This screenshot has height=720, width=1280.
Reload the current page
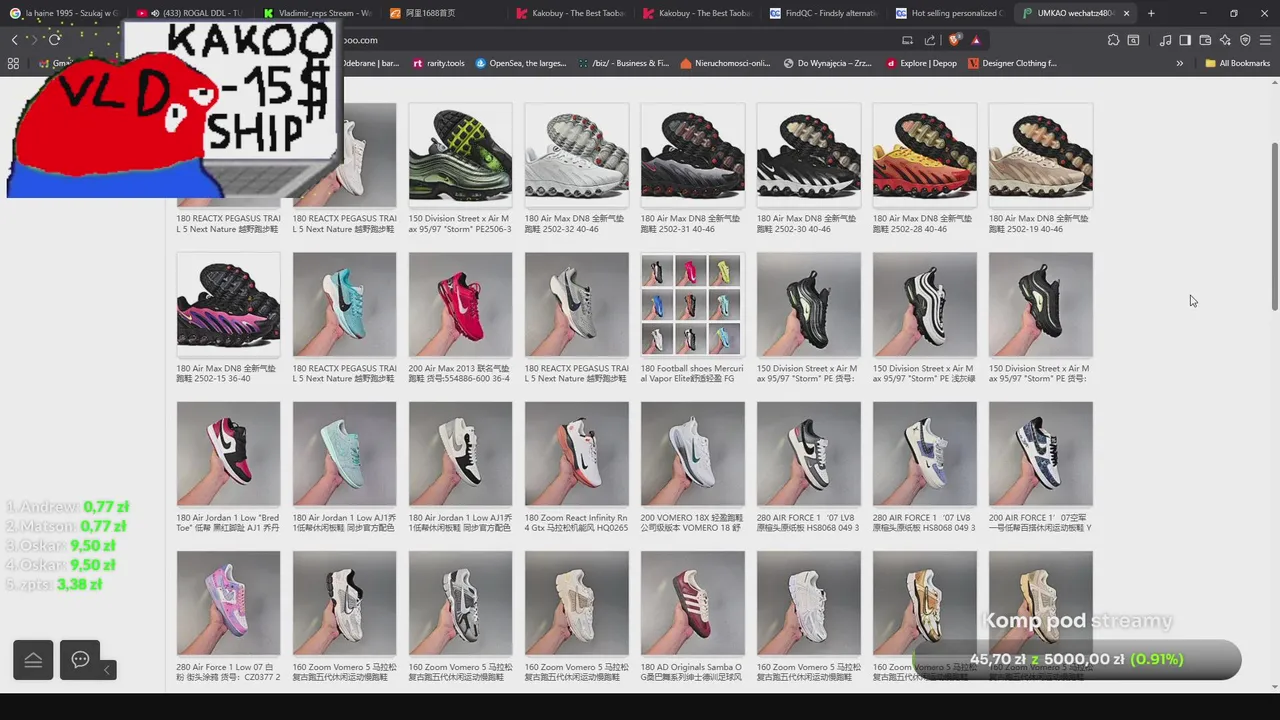pyautogui.click(x=54, y=40)
